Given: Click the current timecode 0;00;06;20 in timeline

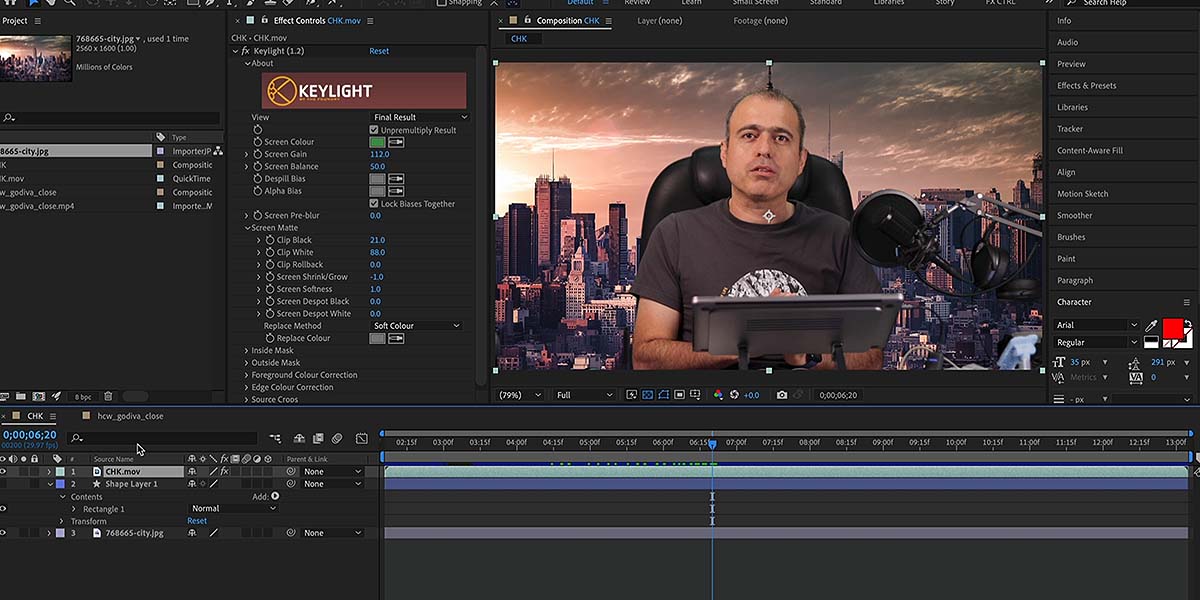Looking at the screenshot, I should pos(29,435).
